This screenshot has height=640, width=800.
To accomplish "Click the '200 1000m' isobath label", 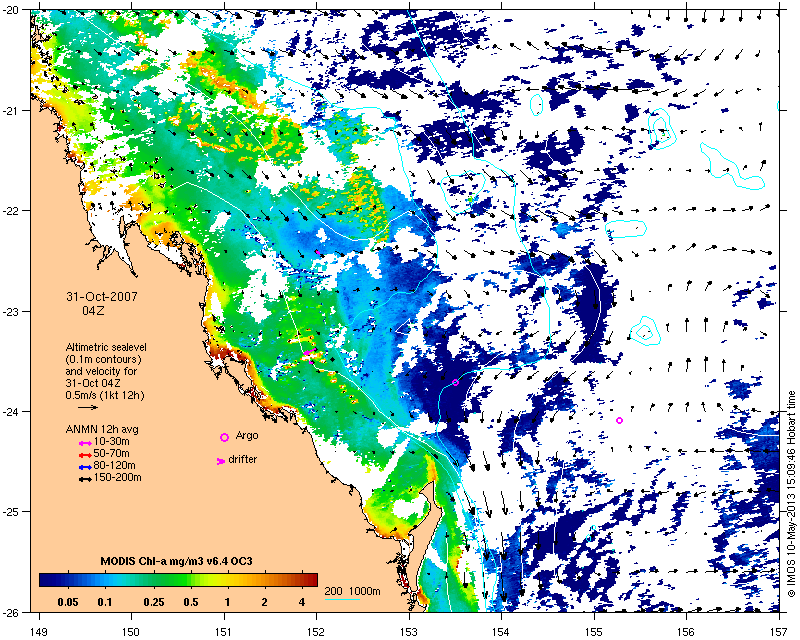I will [353, 592].
